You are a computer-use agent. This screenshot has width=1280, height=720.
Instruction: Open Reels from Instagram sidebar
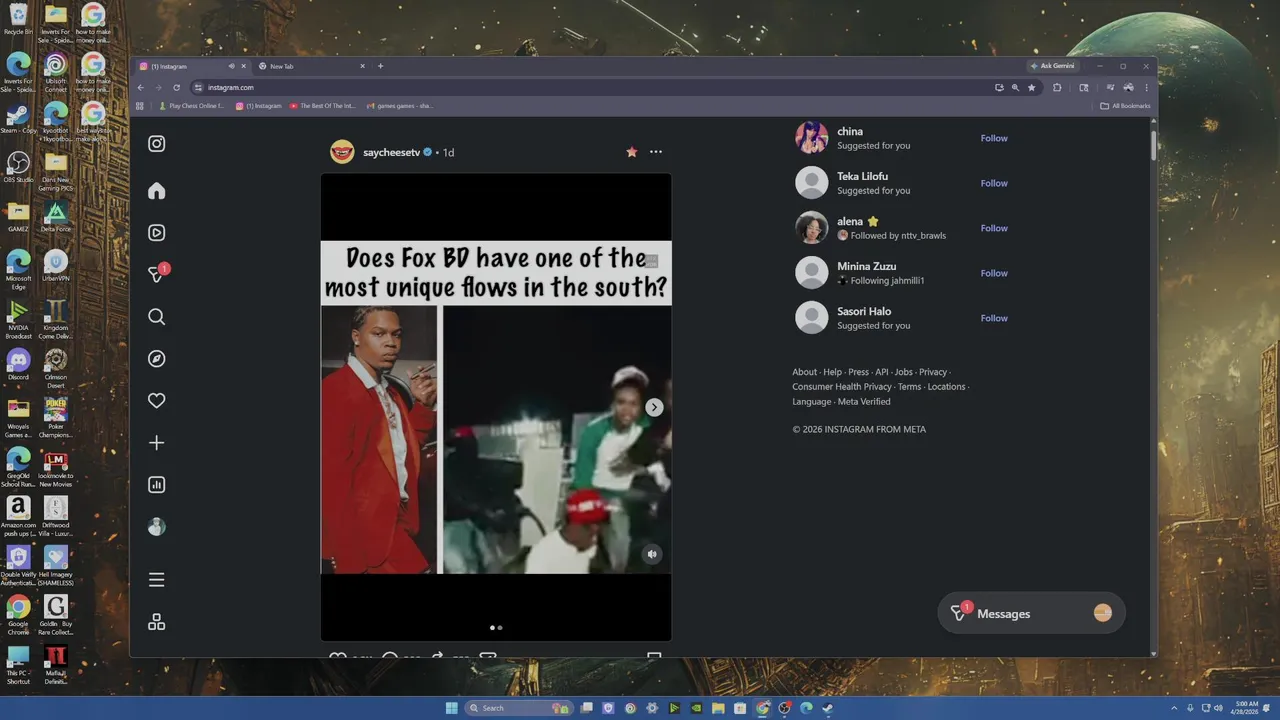(x=156, y=233)
